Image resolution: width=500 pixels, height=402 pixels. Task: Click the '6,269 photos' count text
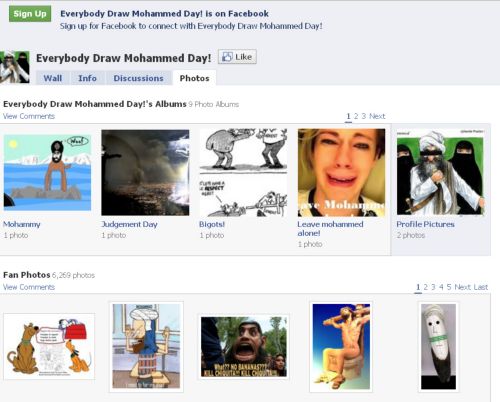(73, 275)
